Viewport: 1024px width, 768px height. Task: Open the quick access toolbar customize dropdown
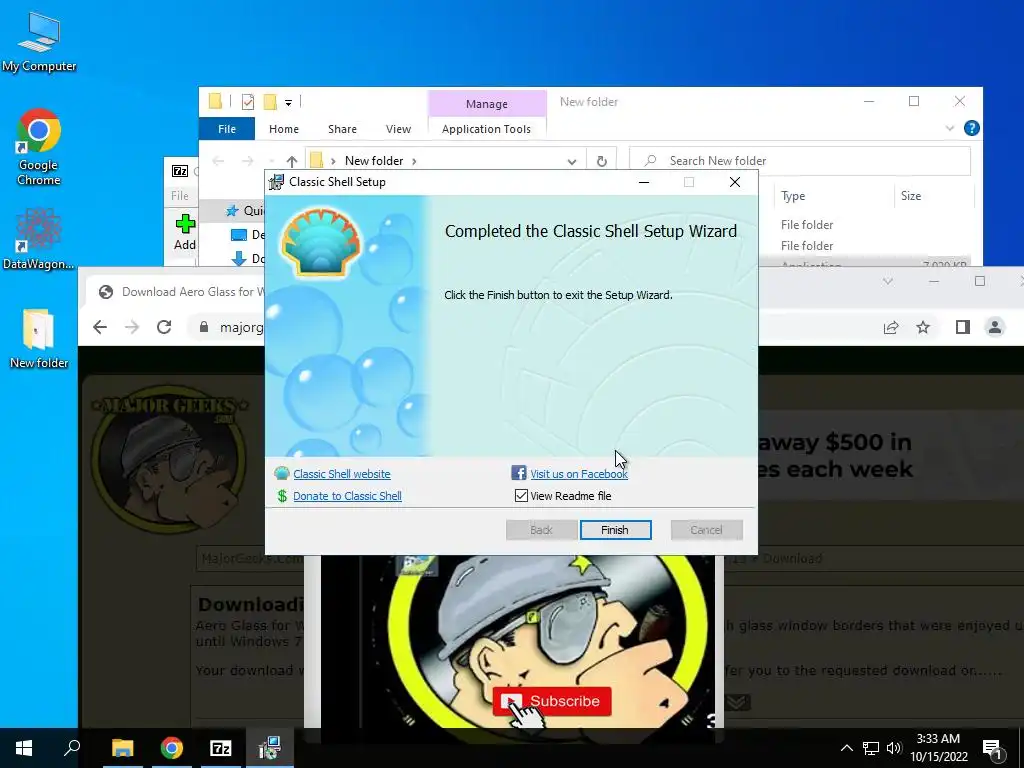(x=288, y=103)
